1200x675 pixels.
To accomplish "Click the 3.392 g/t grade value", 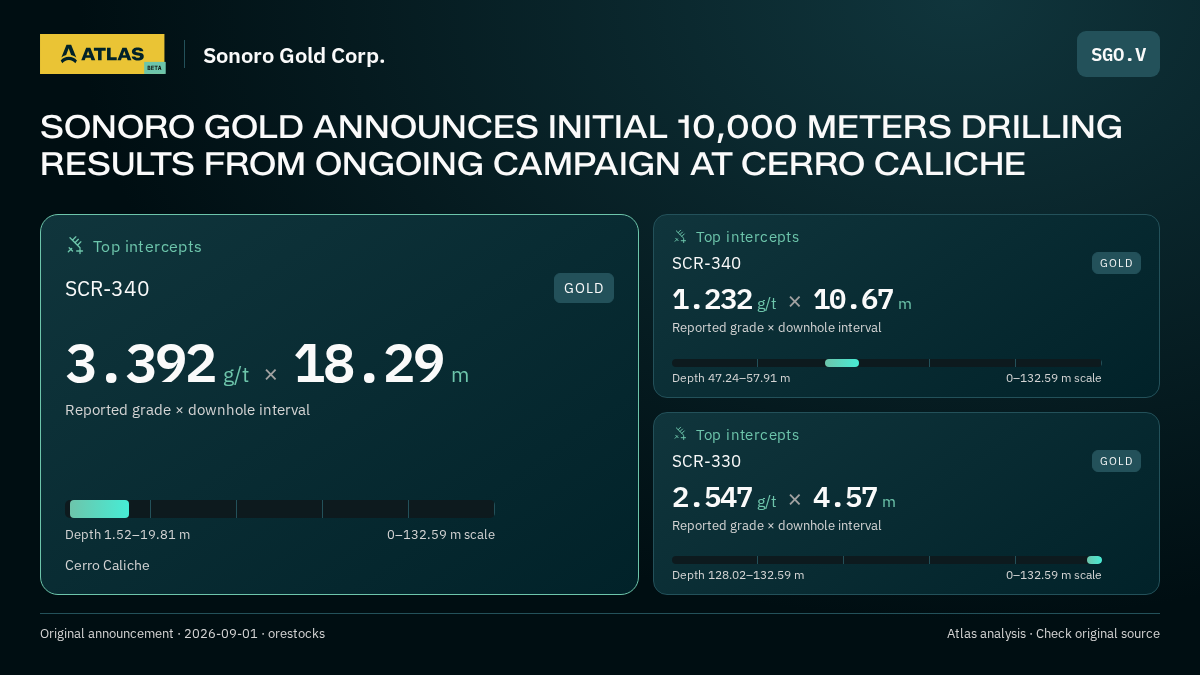I will click(157, 365).
